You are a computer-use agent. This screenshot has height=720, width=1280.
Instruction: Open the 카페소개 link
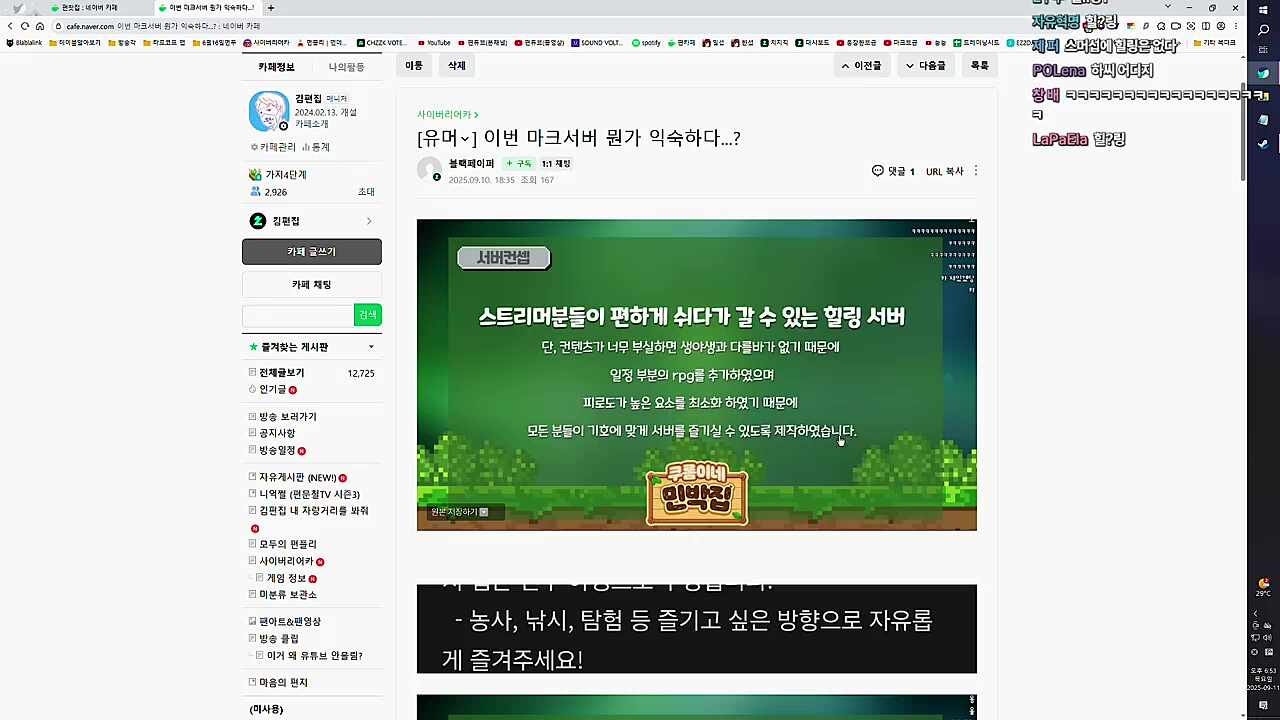[311, 124]
